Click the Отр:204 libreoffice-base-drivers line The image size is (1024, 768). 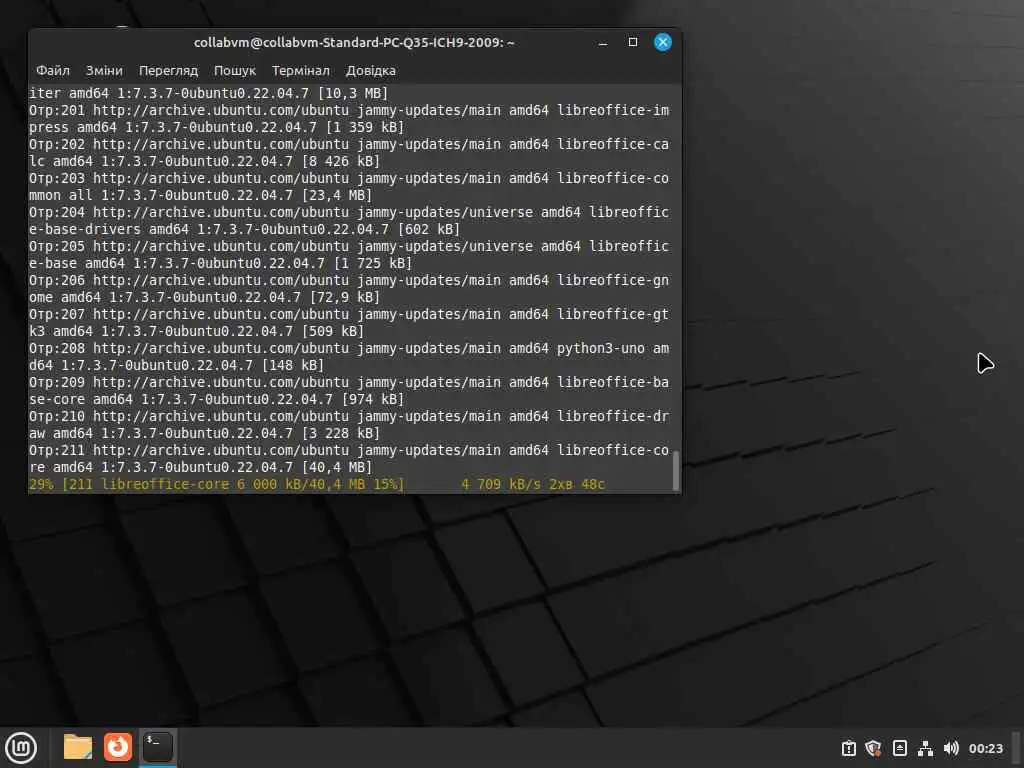pyautogui.click(x=349, y=220)
